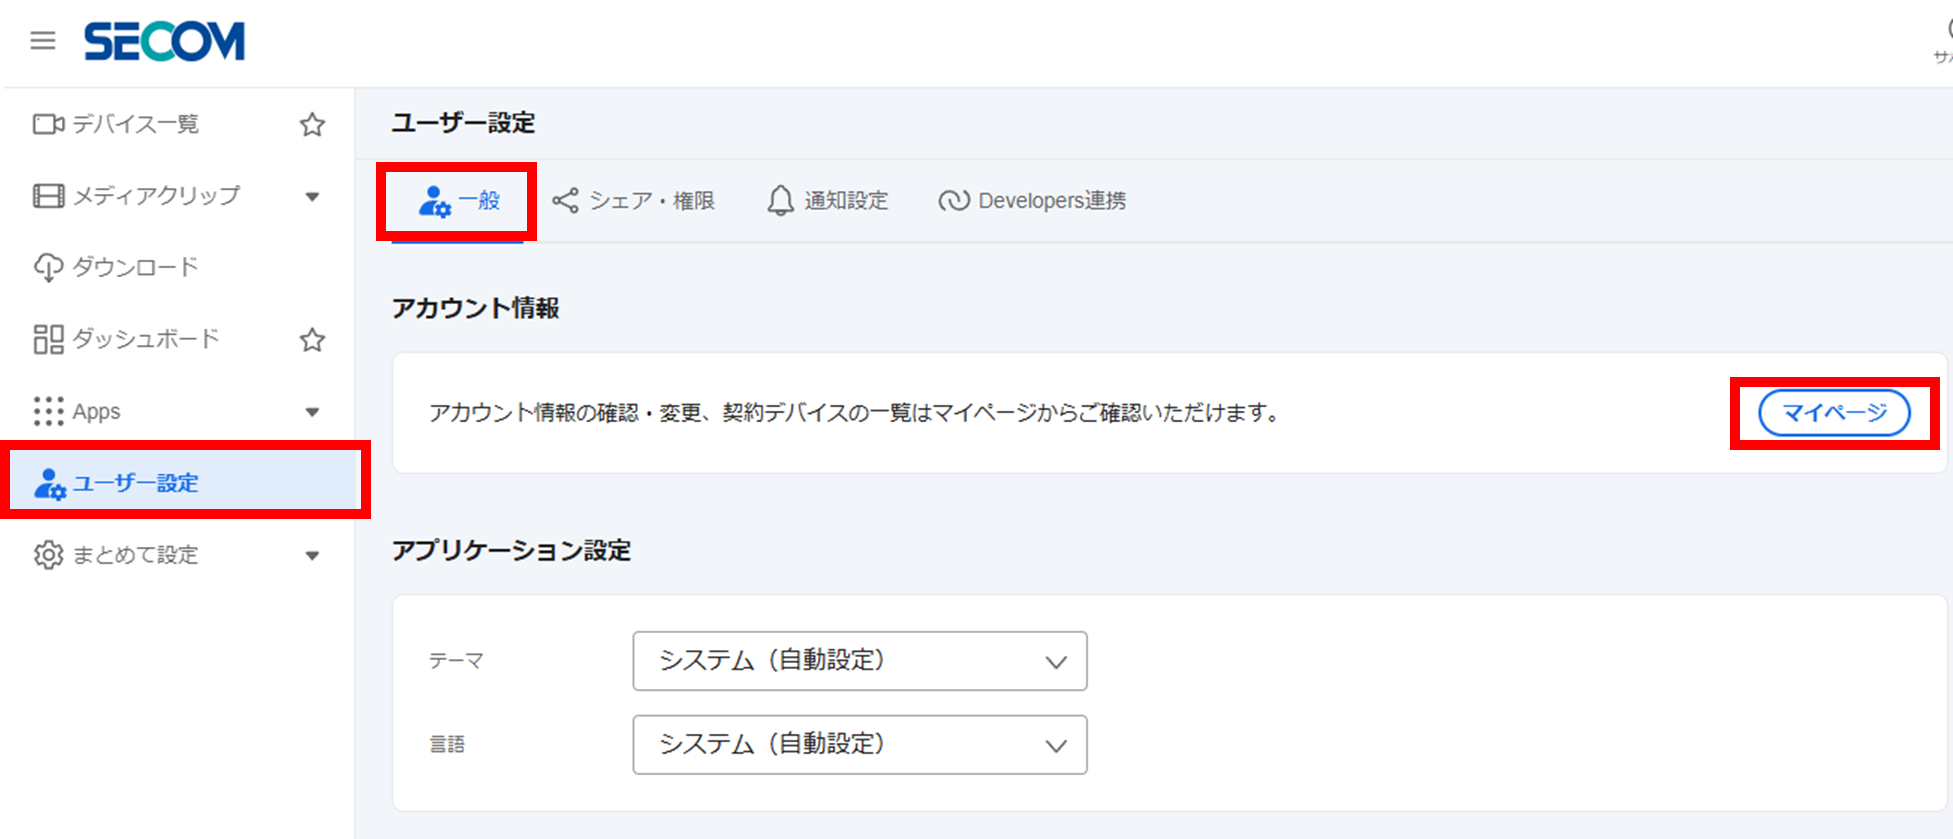Switch to the 一般 tab
1953x839 pixels.
point(458,201)
